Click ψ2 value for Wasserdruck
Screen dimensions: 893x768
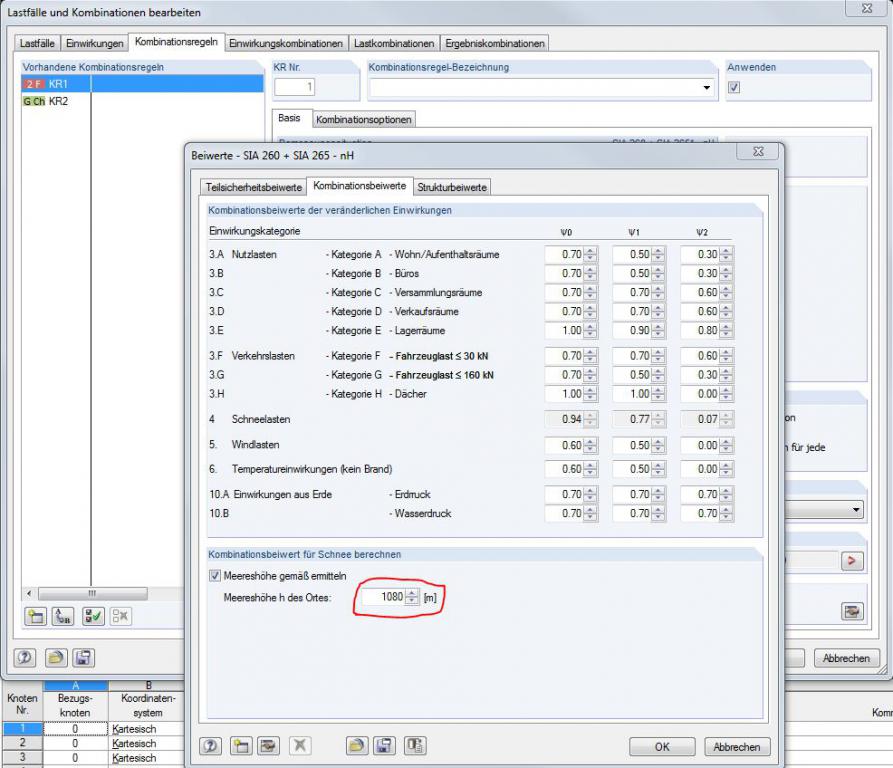[699, 513]
